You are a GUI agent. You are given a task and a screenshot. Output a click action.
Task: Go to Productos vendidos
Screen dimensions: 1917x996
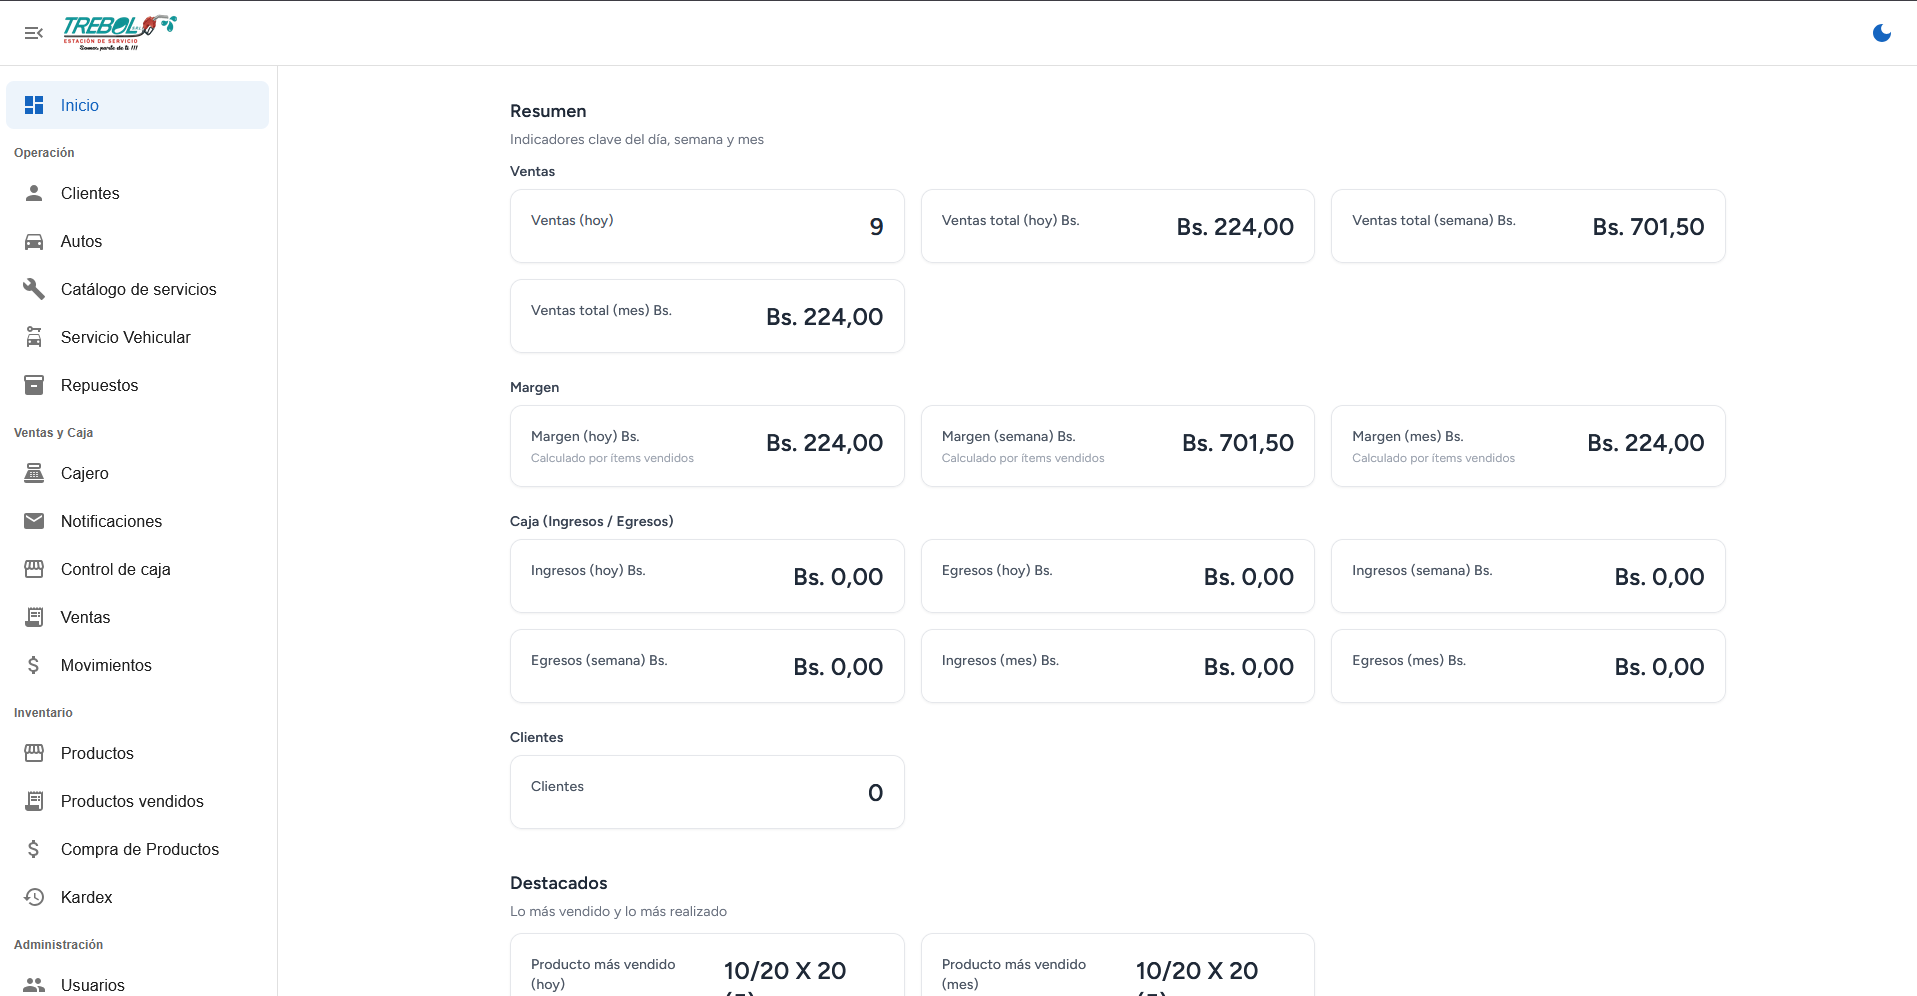133,801
